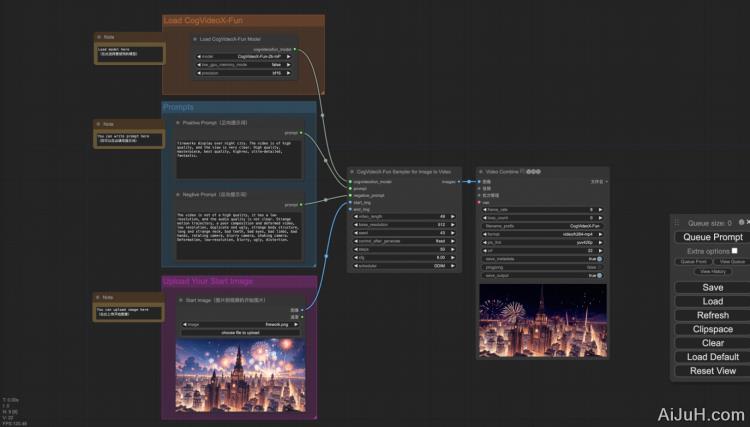Collapse the Positive Prompt node via its dot
This screenshot has width=750, height=427.
tap(177, 122)
